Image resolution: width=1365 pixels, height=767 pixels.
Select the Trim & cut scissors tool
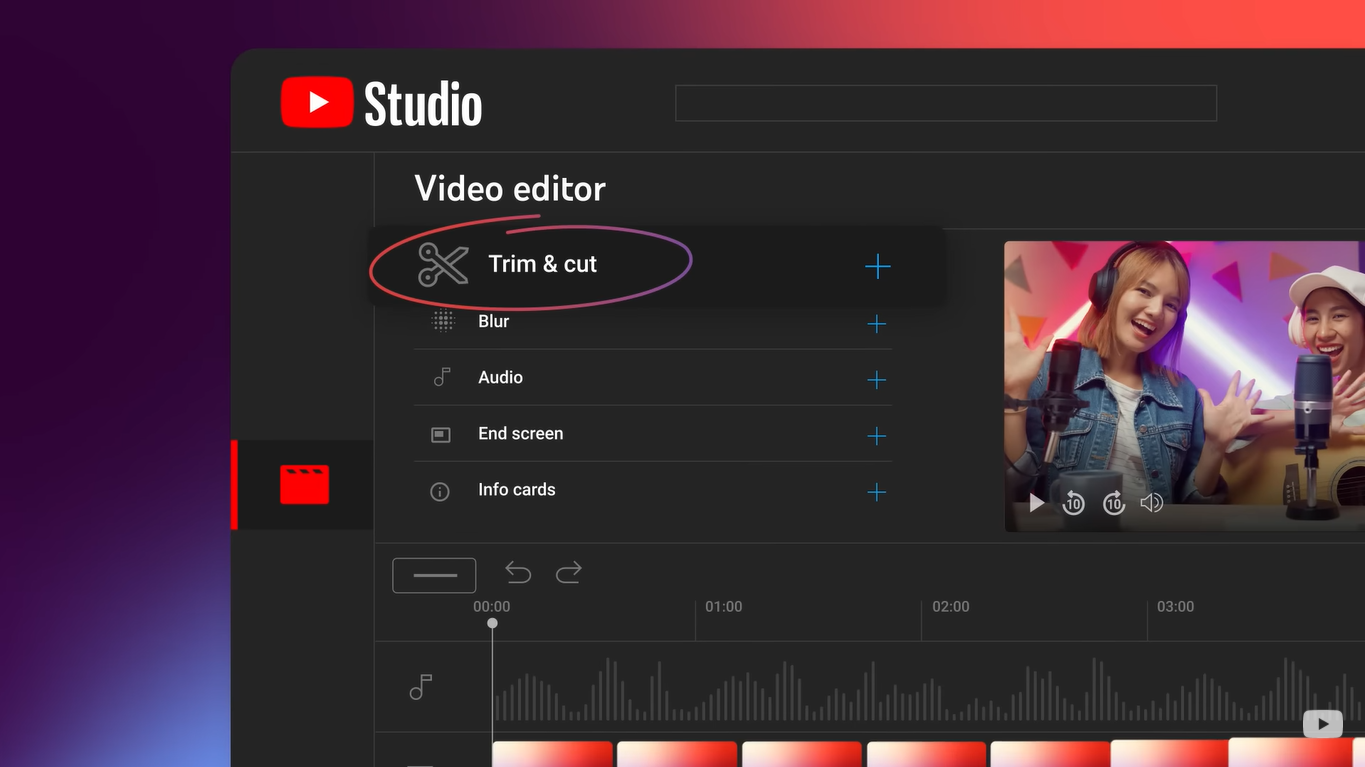pyautogui.click(x=443, y=264)
